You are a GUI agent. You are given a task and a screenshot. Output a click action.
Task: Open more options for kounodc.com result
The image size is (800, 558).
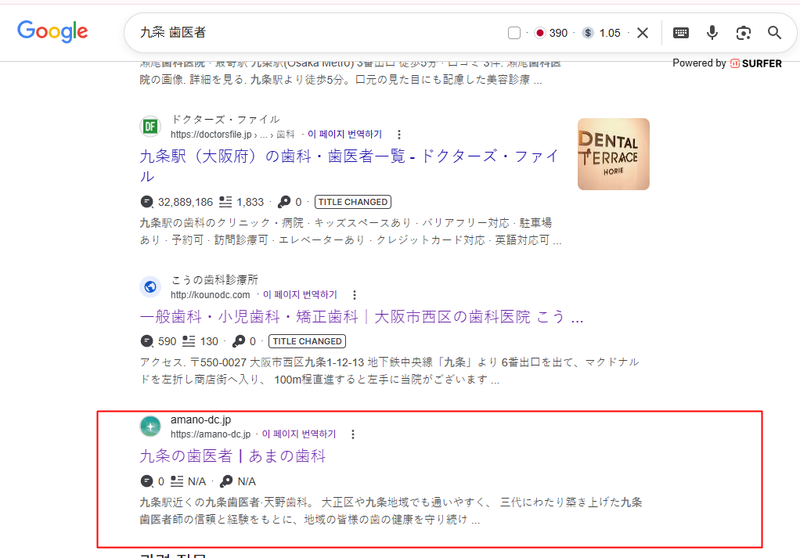pos(355,295)
